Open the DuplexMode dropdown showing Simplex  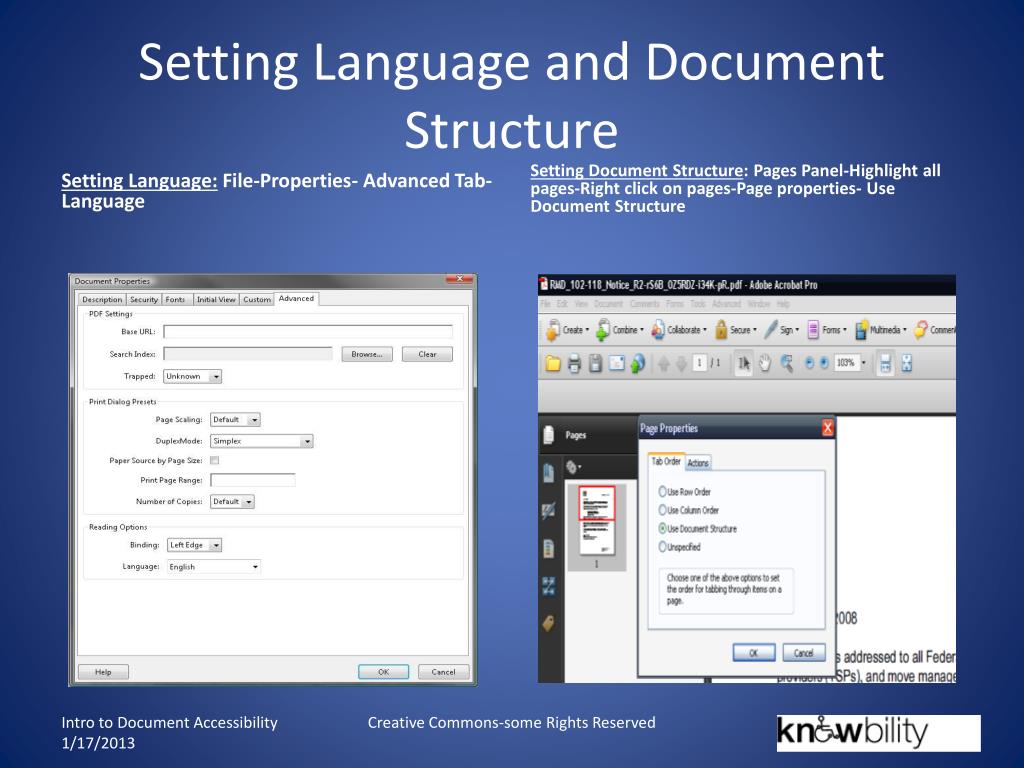tap(261, 441)
